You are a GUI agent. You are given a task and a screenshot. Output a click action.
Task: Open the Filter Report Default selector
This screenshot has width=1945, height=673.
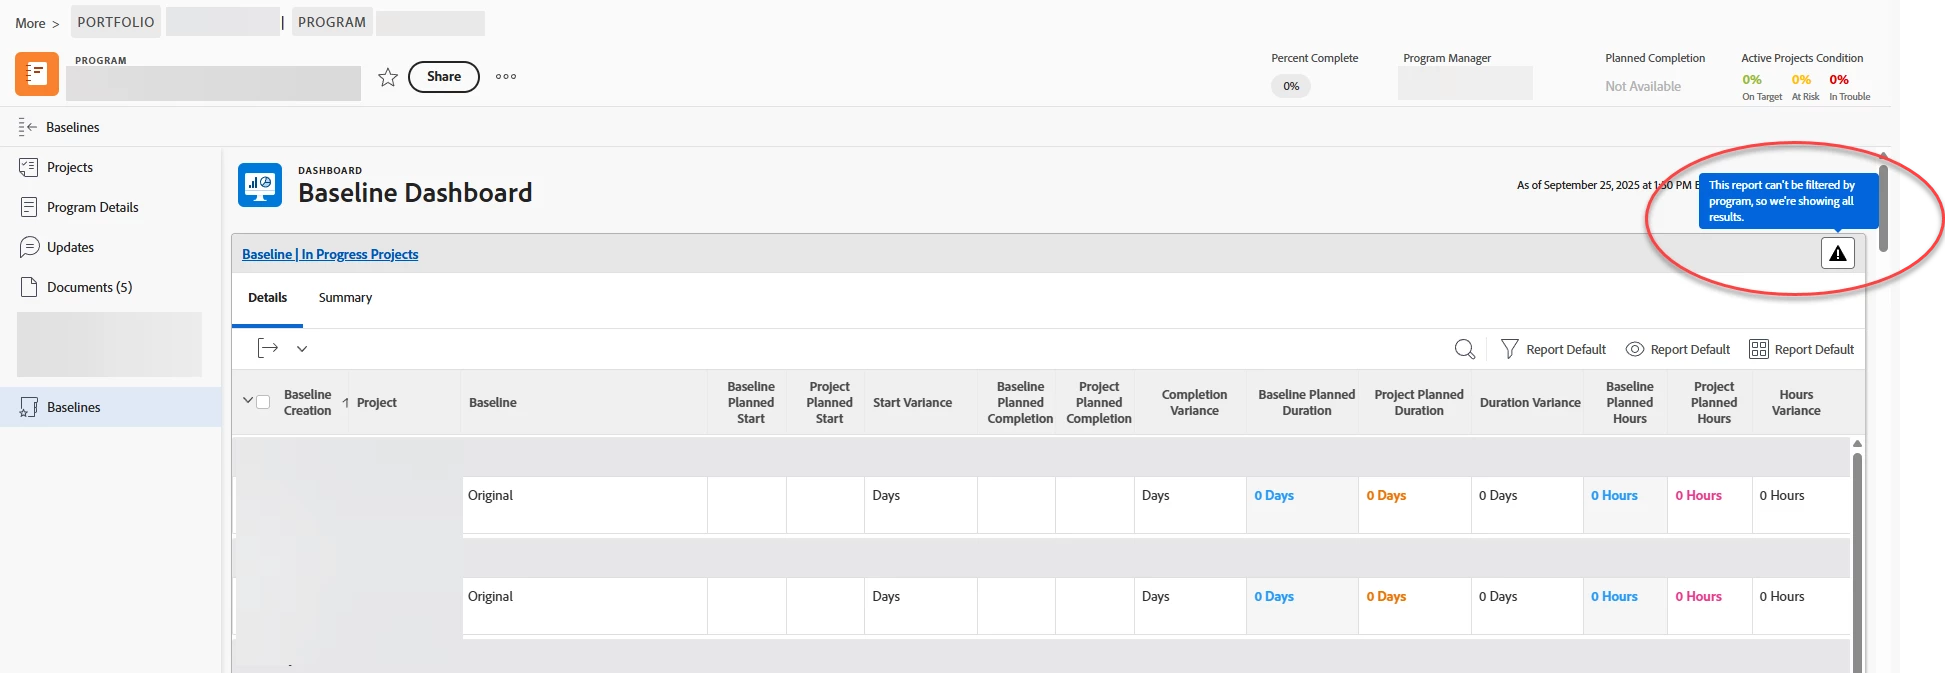[x=1553, y=349]
